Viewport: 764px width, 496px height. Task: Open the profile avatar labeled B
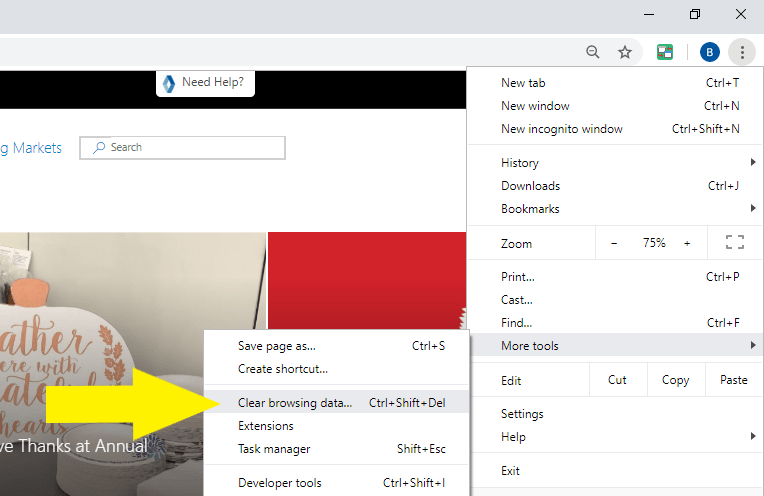coord(709,52)
